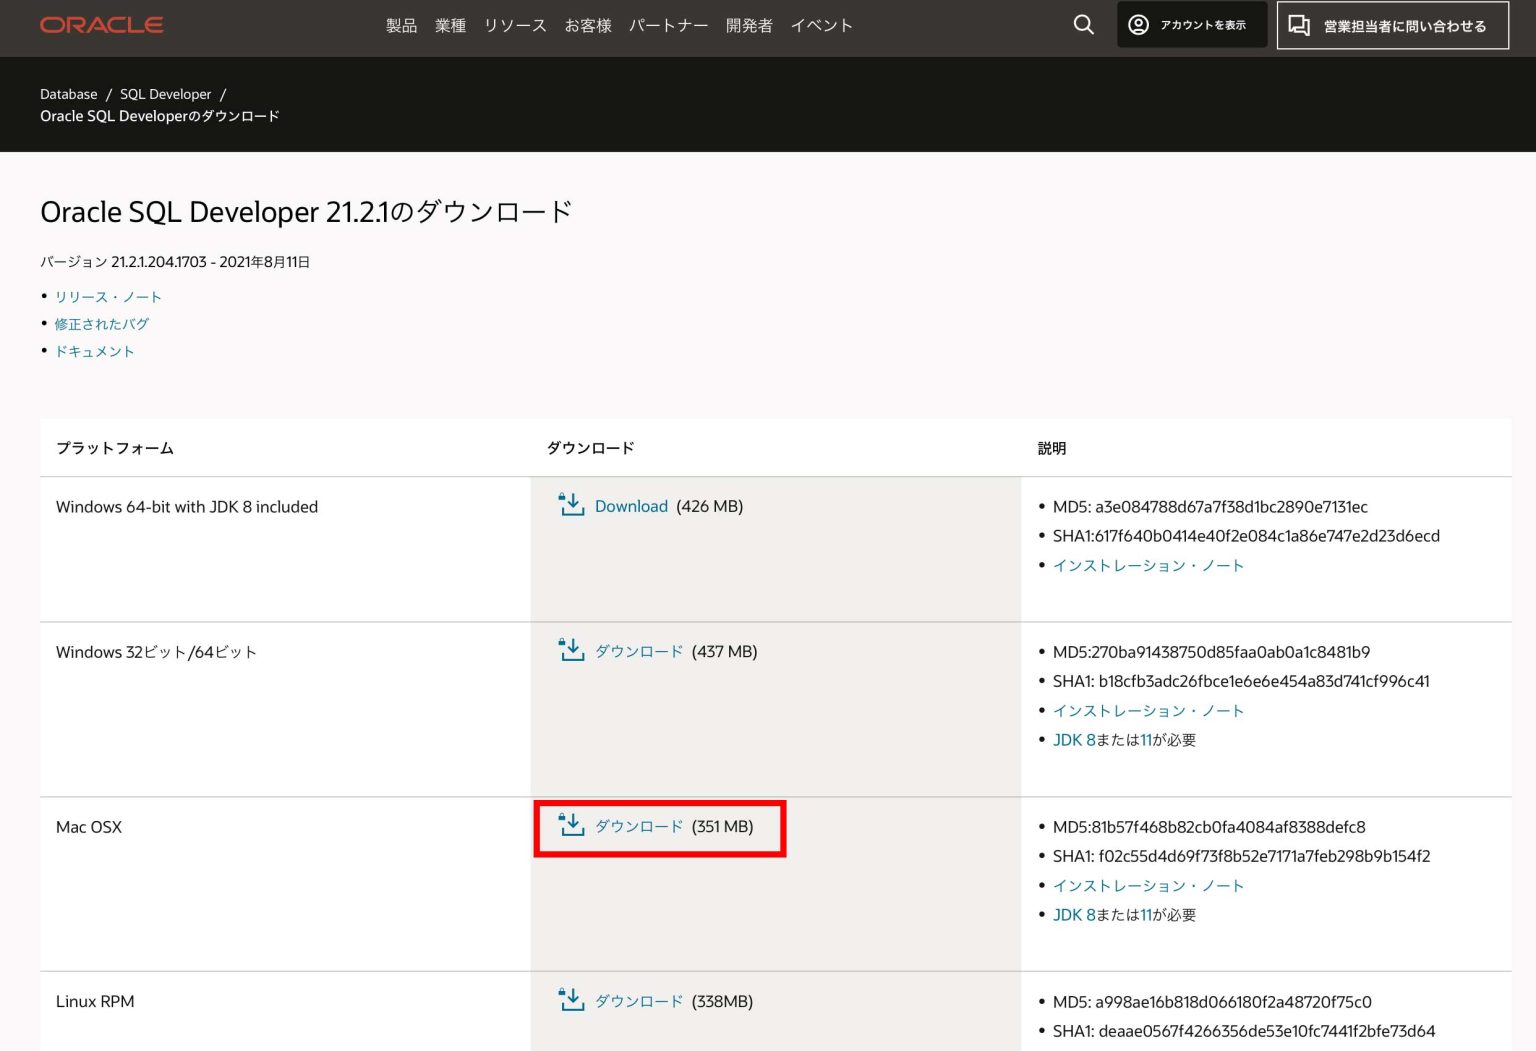This screenshot has height=1051, width=1536.
Task: Open the search magnifier icon
Action: click(x=1083, y=24)
